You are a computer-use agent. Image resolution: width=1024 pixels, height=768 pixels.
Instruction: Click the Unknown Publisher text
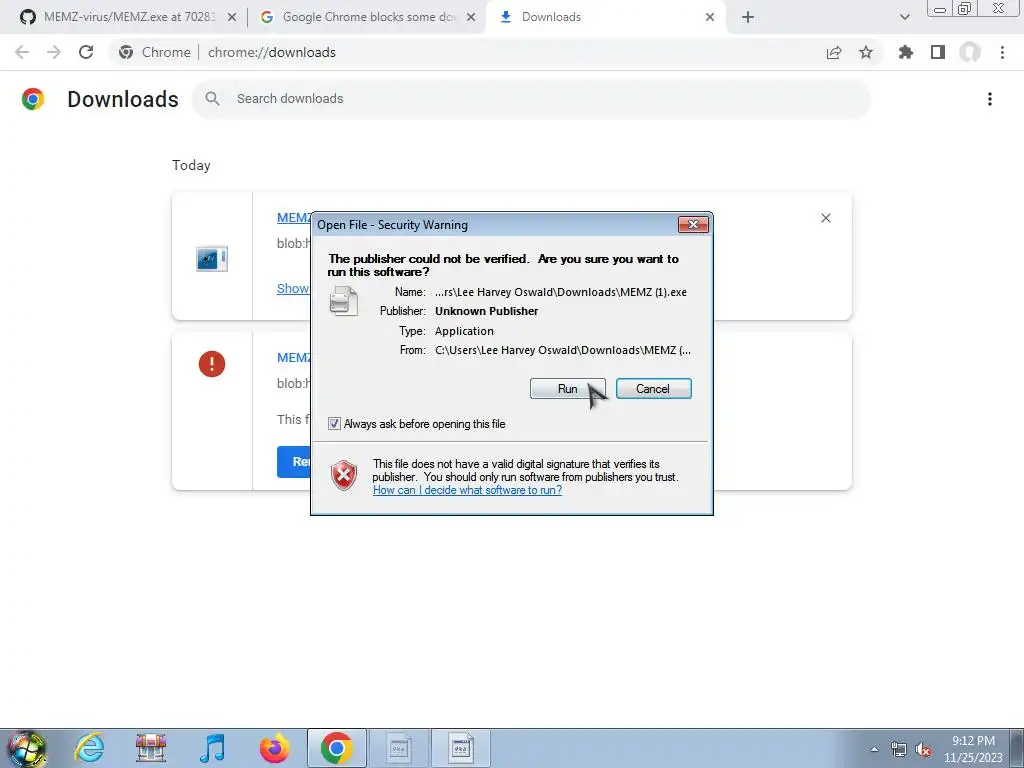[x=487, y=312]
